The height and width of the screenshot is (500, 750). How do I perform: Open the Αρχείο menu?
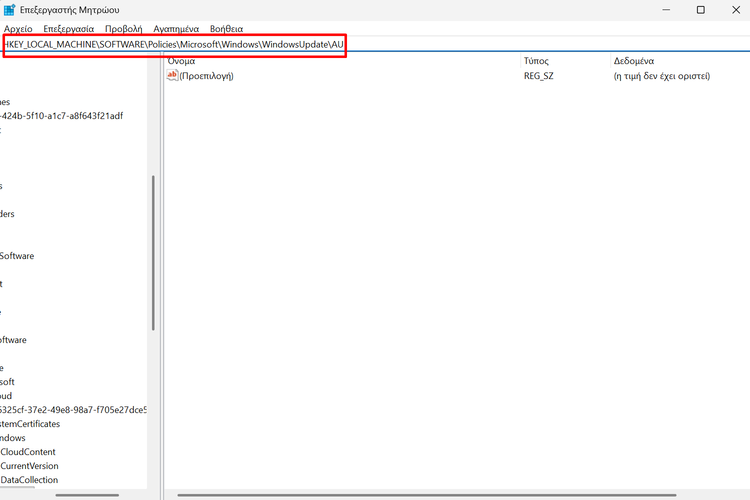19,29
